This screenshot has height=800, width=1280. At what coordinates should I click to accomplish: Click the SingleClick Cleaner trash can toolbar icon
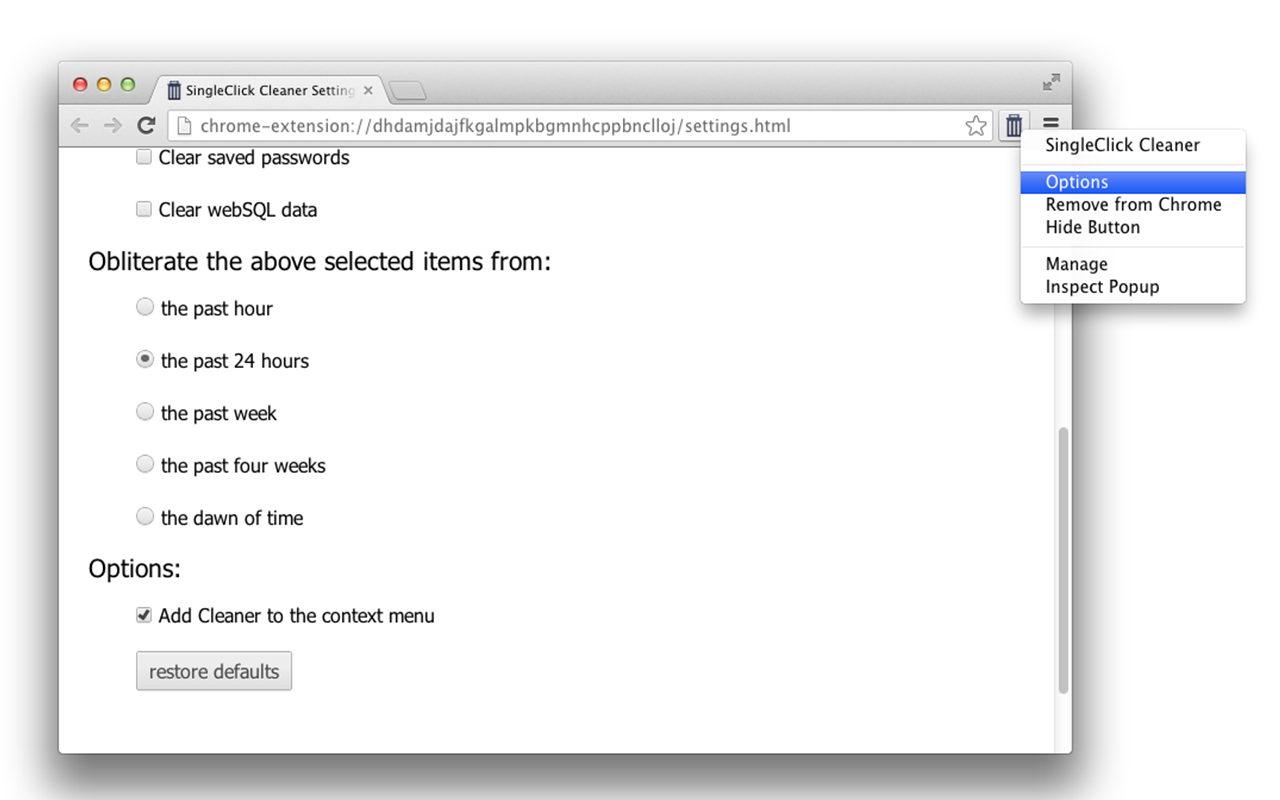click(1014, 125)
